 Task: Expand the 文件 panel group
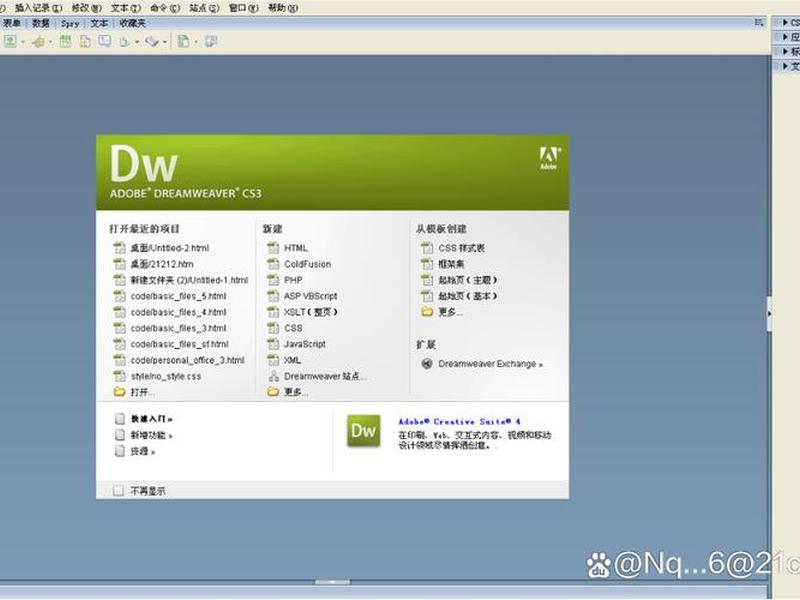click(x=786, y=67)
